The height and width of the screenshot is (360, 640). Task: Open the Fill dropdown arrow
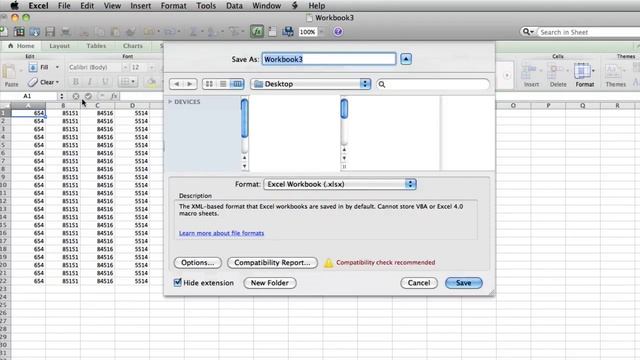57,67
